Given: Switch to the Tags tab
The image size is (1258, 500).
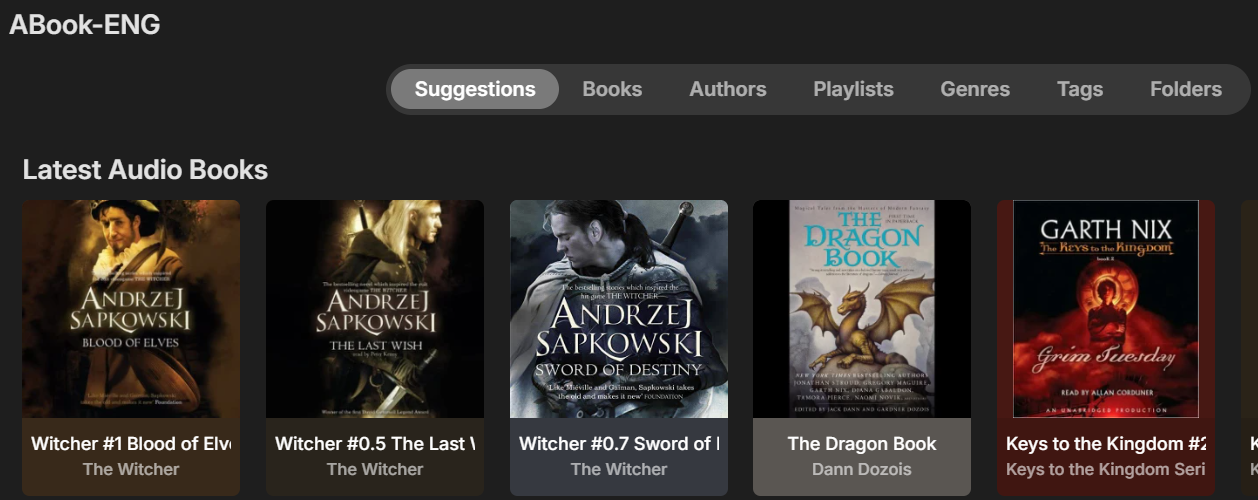Looking at the screenshot, I should pyautogui.click(x=1080, y=89).
